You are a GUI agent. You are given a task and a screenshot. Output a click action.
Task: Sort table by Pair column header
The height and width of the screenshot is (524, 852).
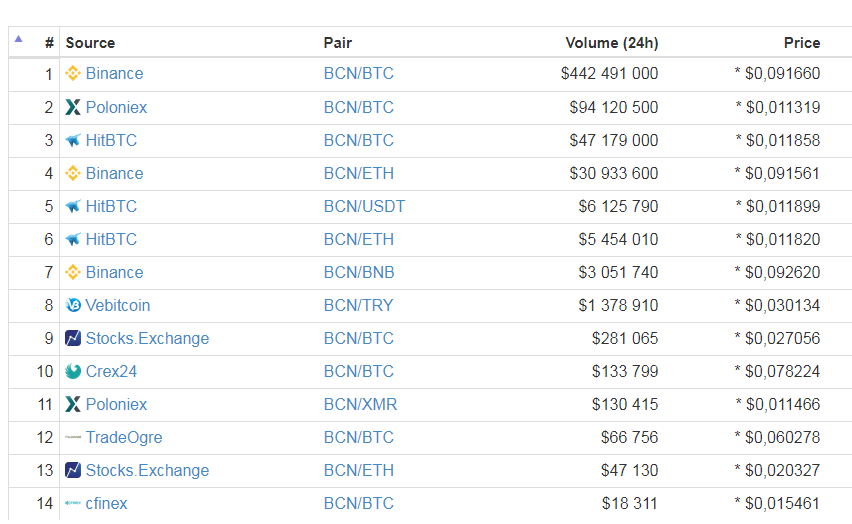(x=338, y=43)
